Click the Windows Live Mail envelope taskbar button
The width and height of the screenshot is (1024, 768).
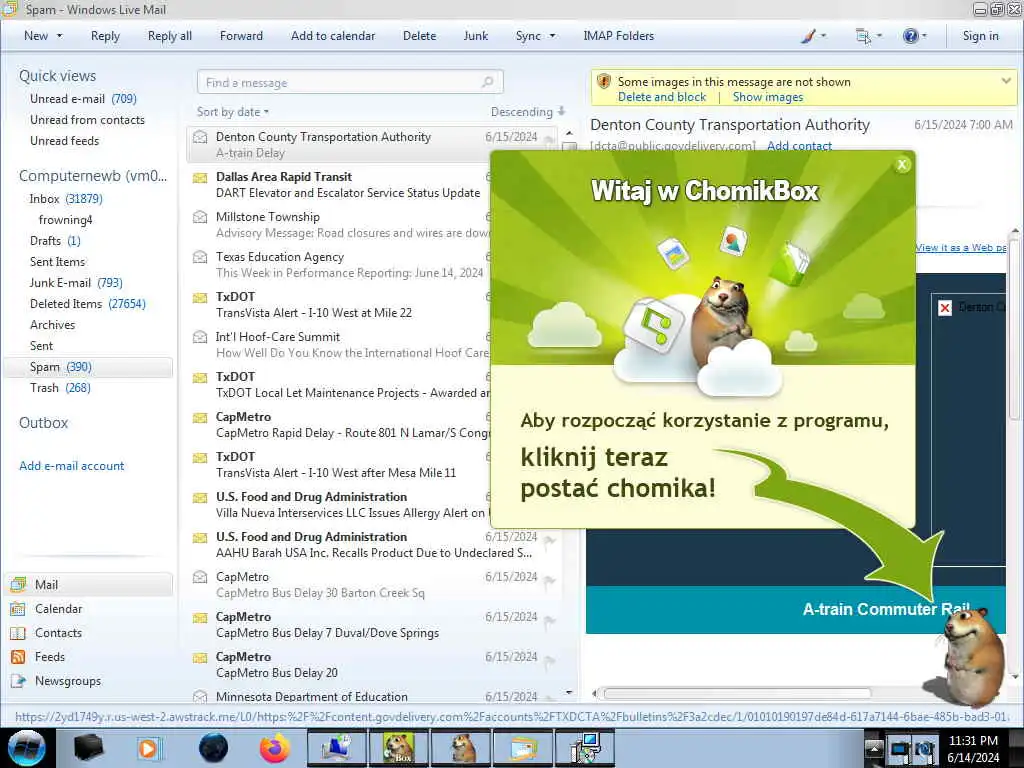tap(522, 748)
